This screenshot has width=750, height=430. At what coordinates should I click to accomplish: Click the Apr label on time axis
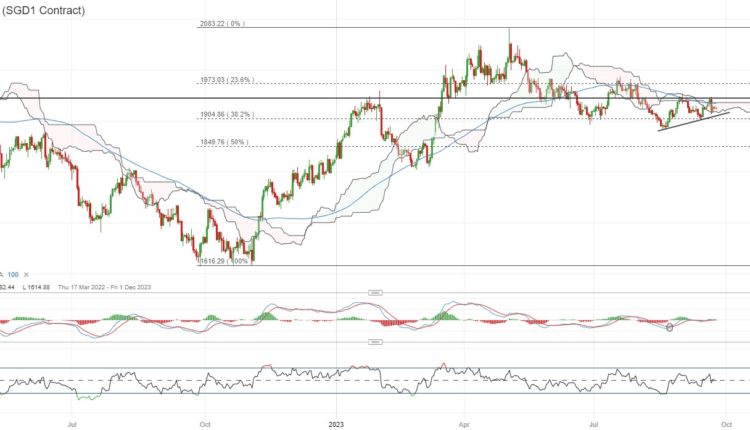coord(463,423)
